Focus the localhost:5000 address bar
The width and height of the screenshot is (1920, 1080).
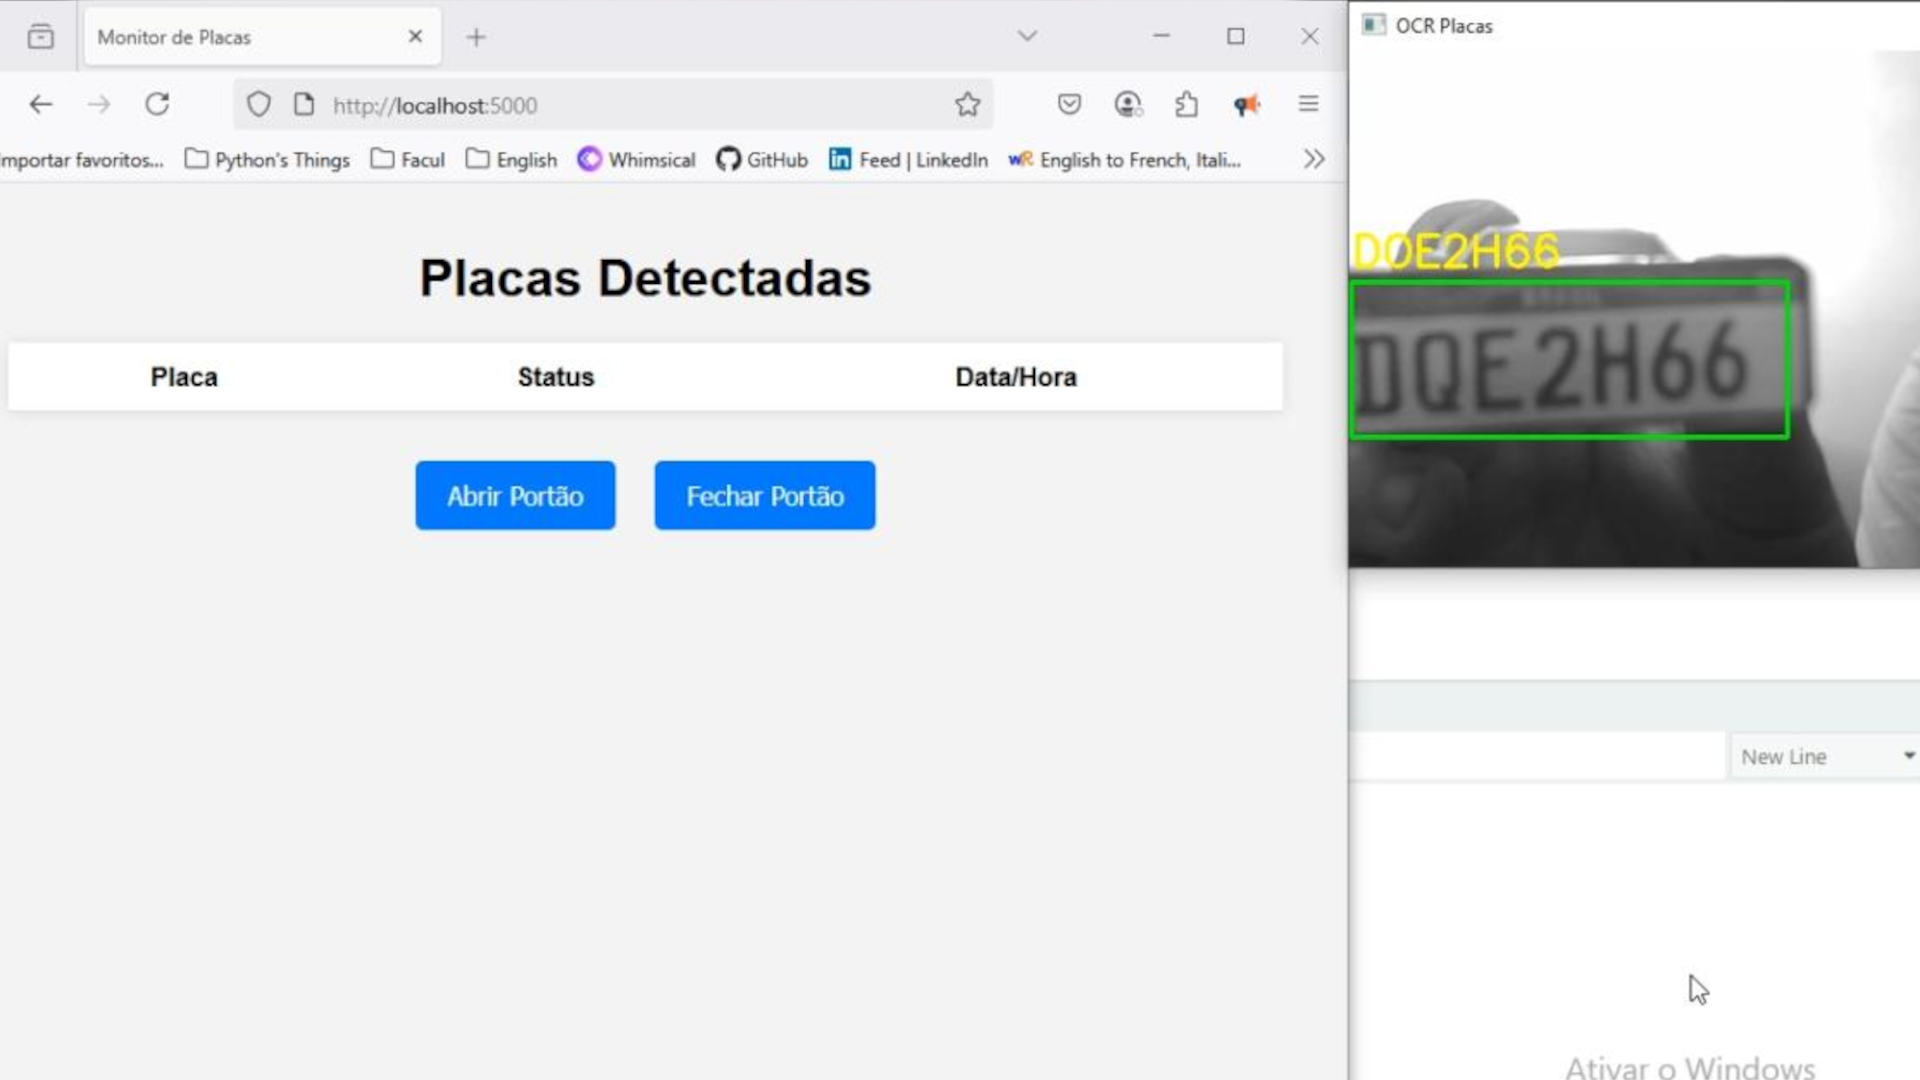click(x=612, y=105)
